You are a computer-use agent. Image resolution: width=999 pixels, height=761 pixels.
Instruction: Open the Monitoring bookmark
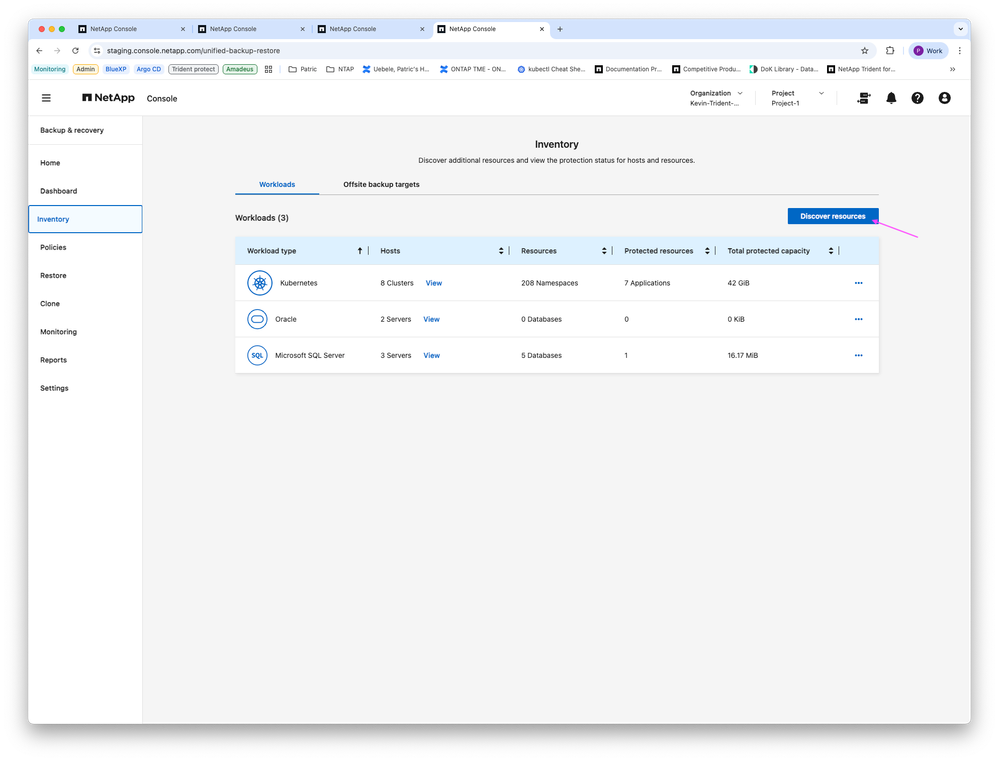click(x=50, y=69)
